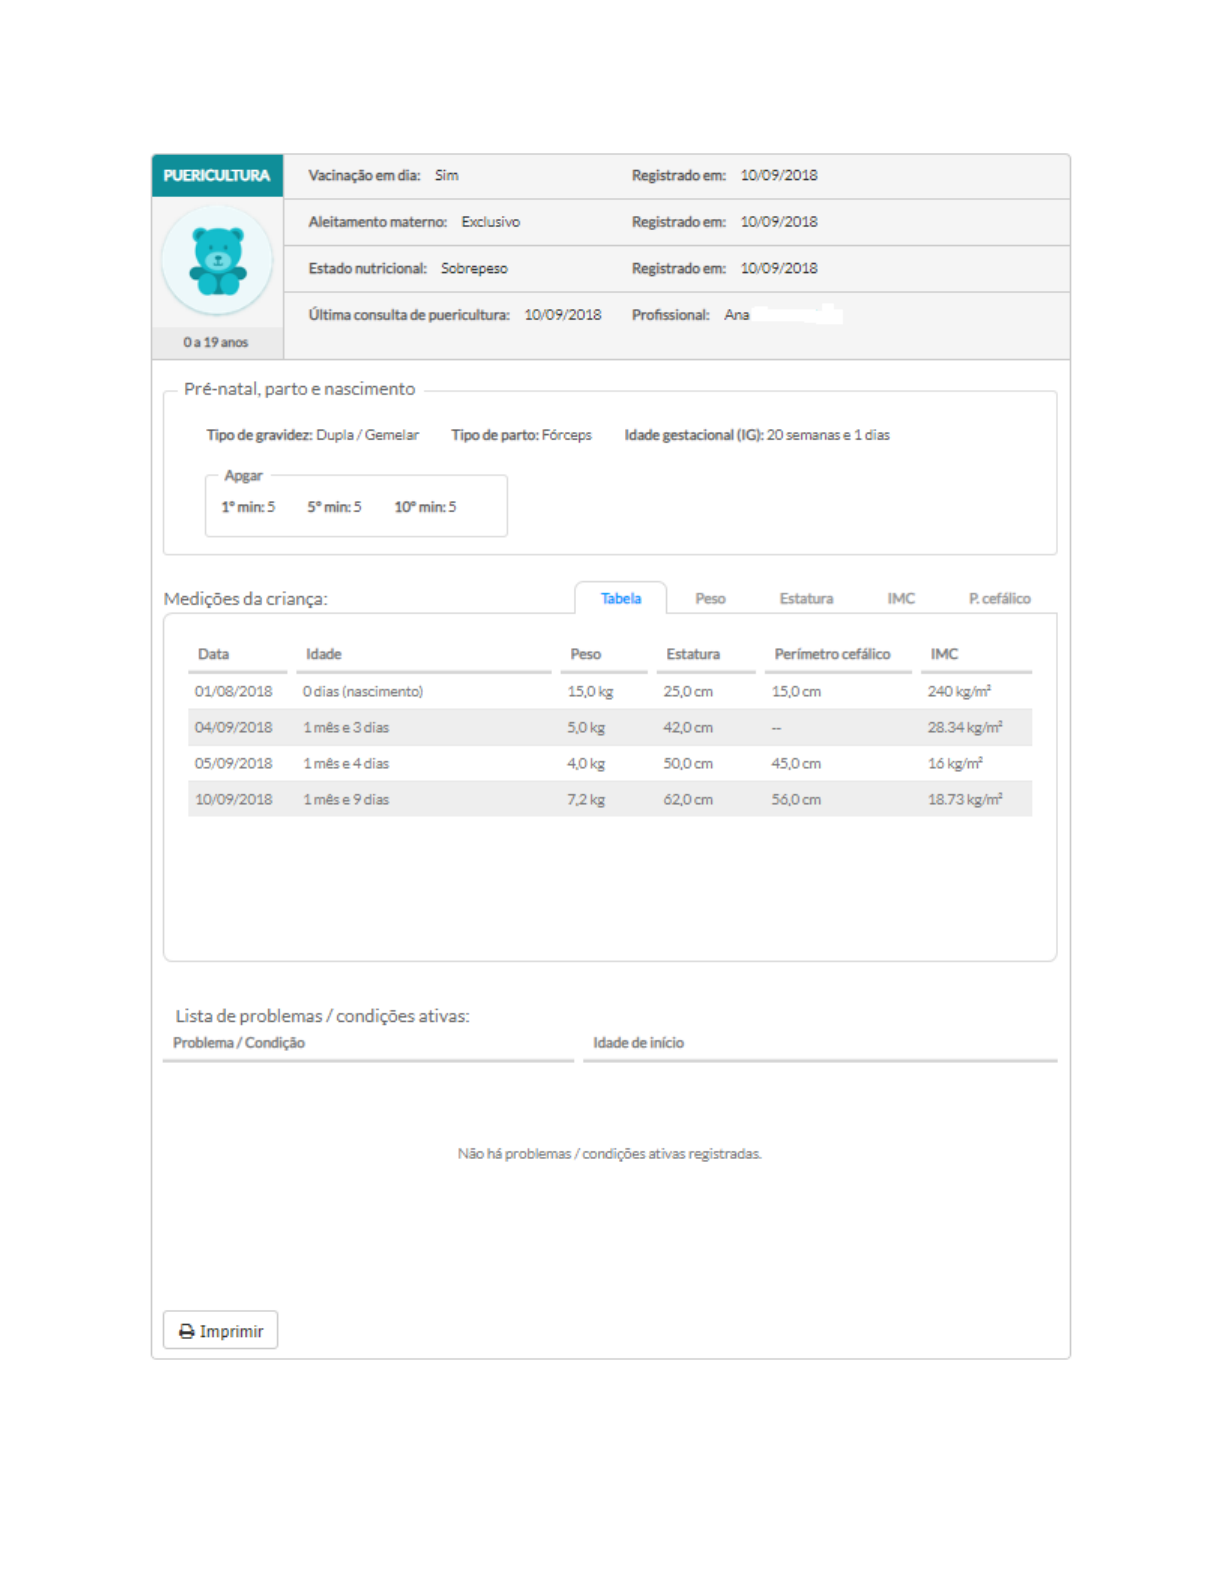Click the 5,0 kg weight value
Image resolution: width=1224 pixels, height=1584 pixels.
tap(586, 727)
